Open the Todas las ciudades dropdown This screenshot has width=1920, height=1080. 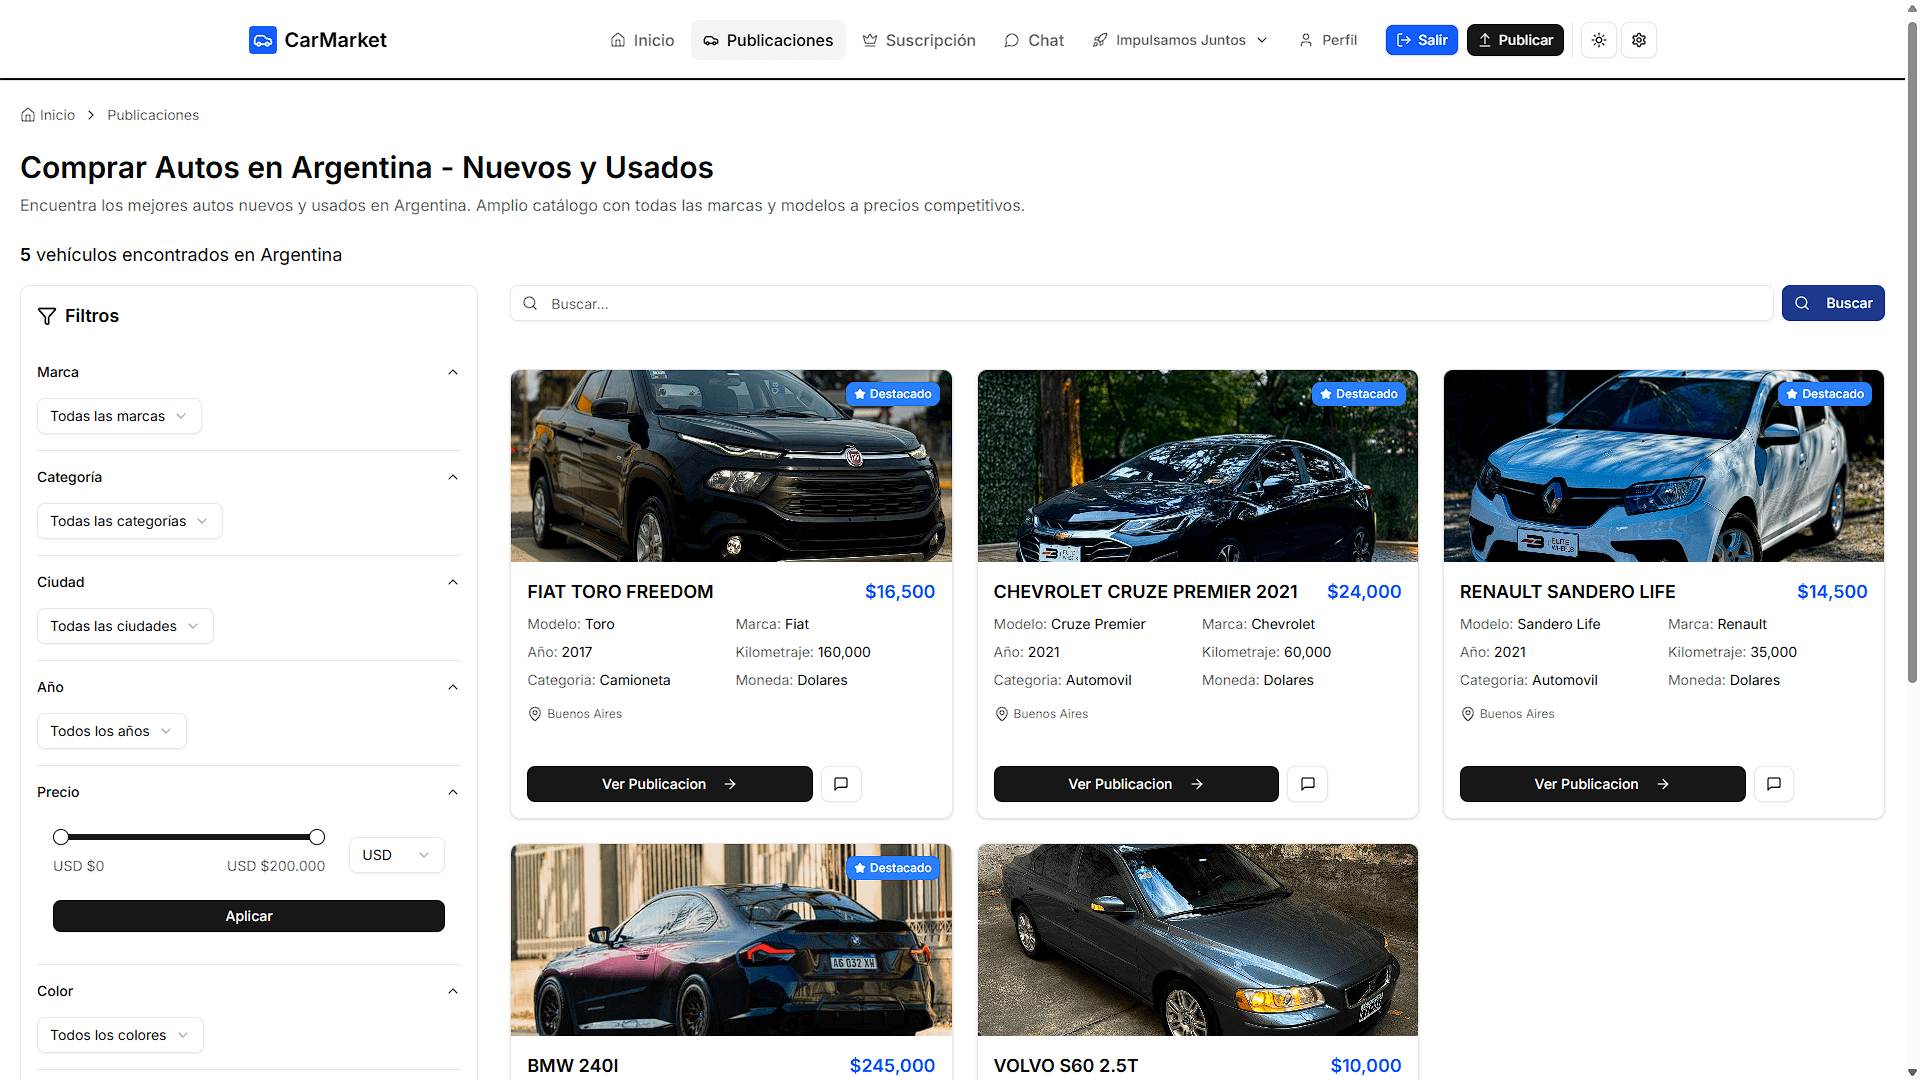pos(125,626)
